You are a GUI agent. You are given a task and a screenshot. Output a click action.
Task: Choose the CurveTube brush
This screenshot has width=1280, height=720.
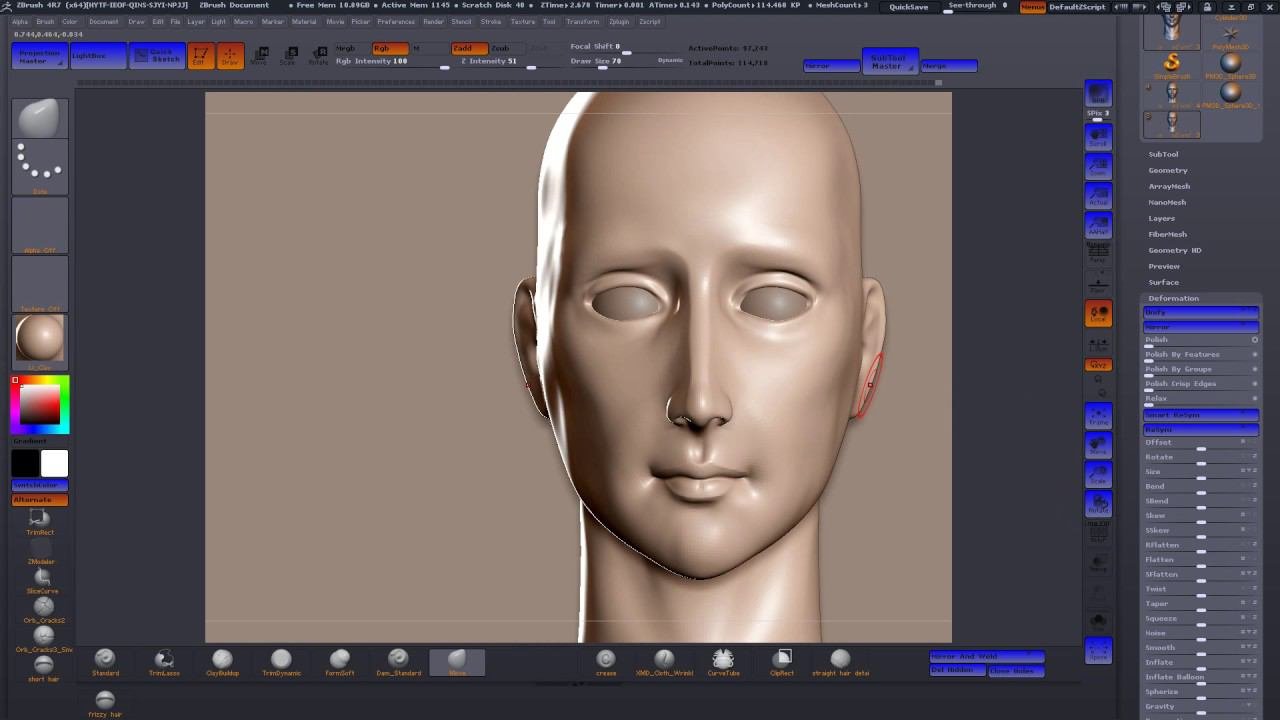[723, 660]
